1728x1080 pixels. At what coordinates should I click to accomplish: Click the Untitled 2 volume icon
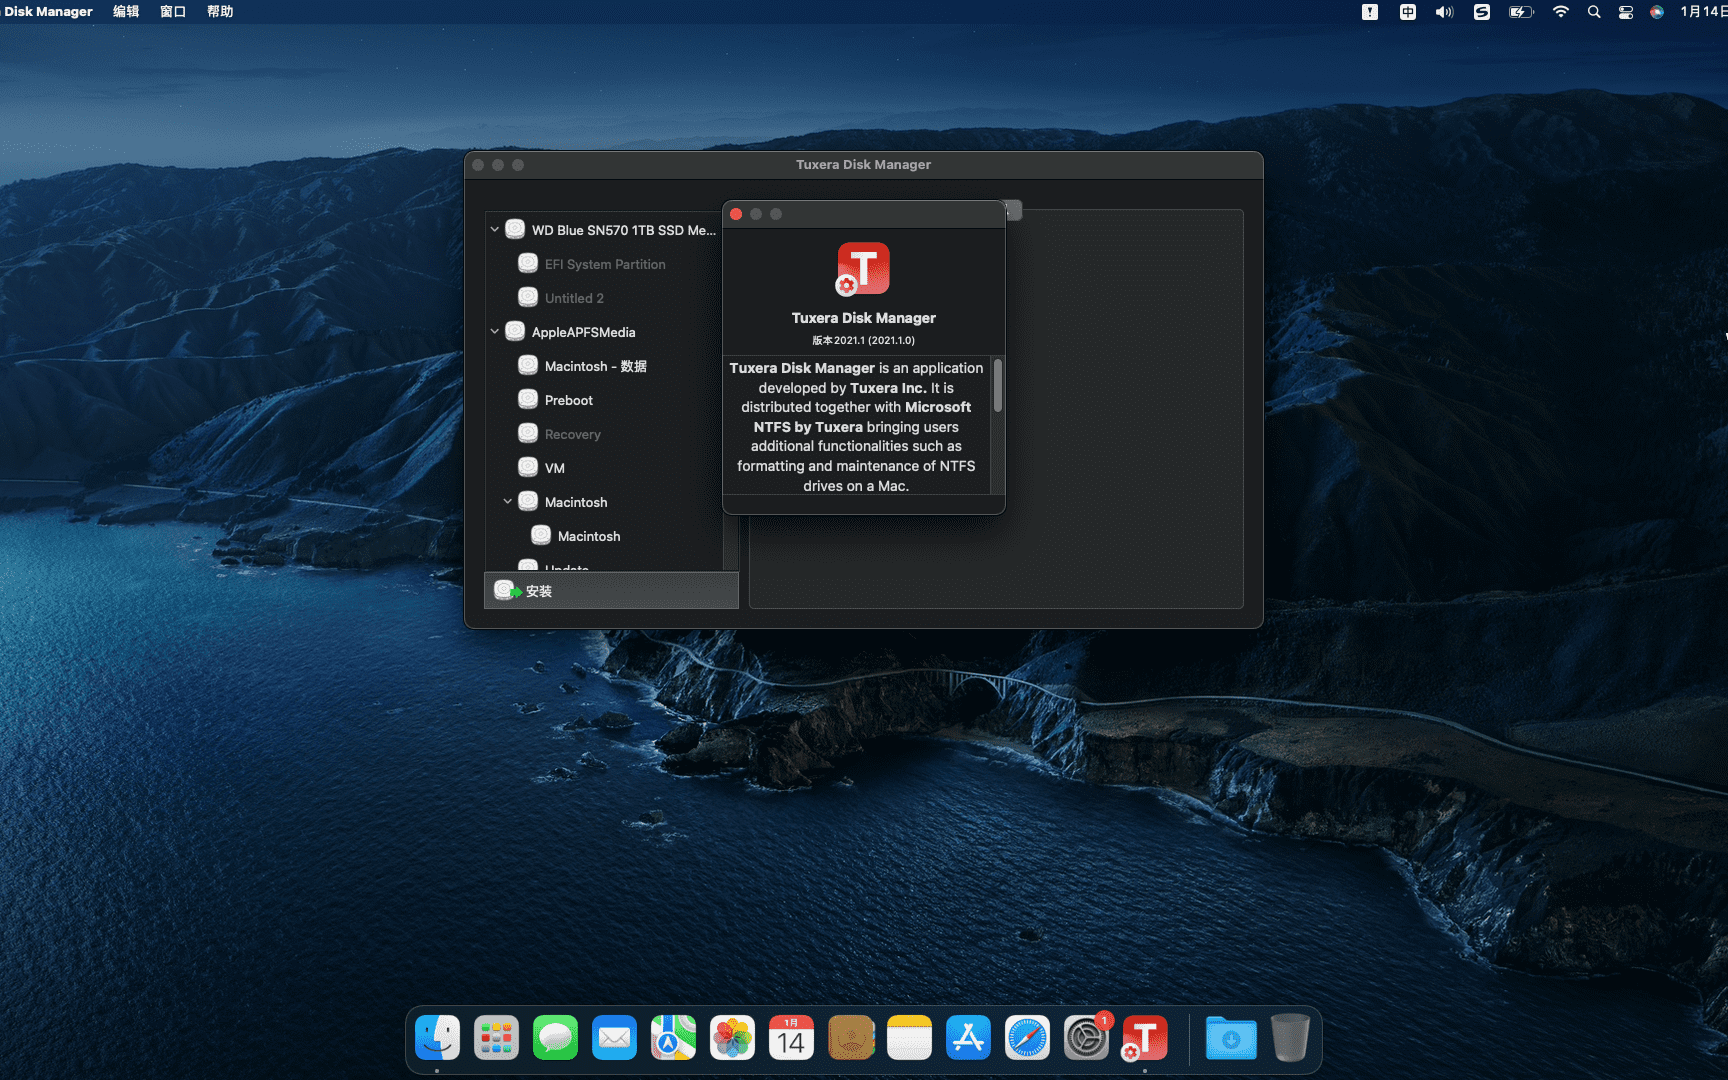[x=528, y=297]
